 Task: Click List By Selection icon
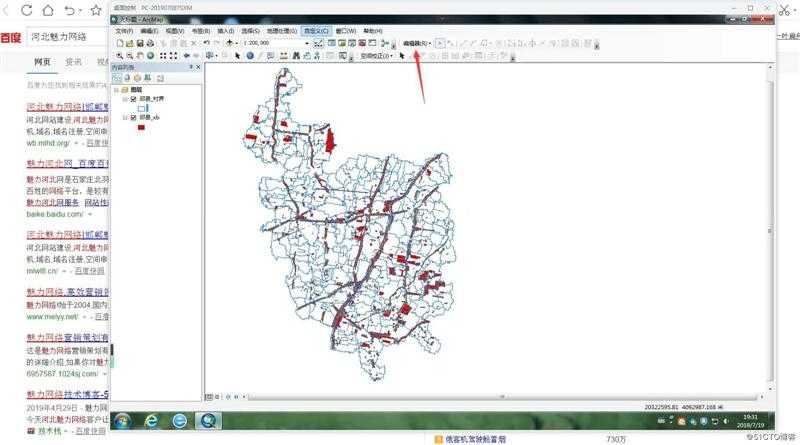click(147, 78)
